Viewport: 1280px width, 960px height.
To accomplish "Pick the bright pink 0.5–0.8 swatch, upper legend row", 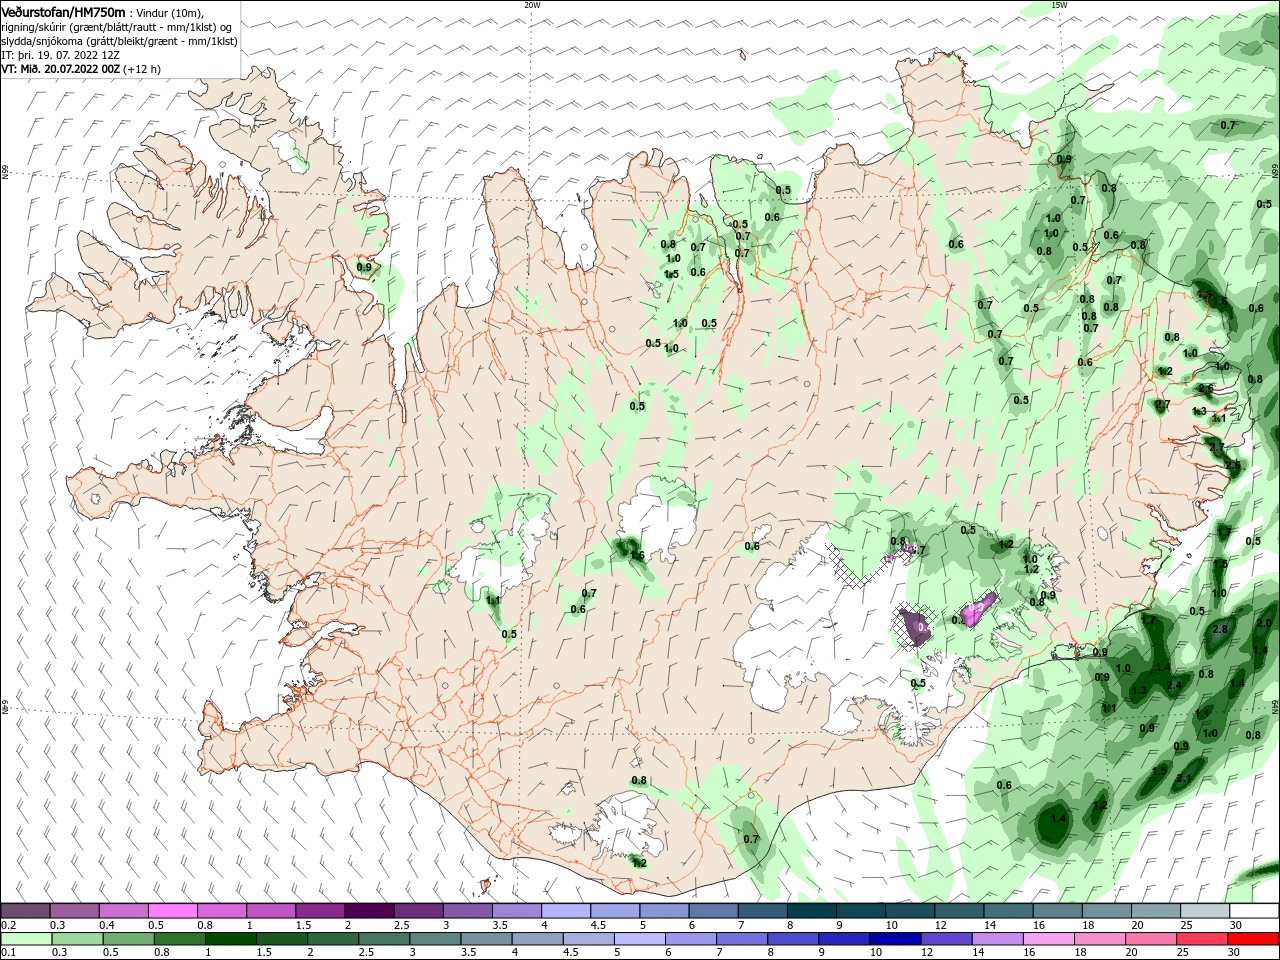I will 172,911.
